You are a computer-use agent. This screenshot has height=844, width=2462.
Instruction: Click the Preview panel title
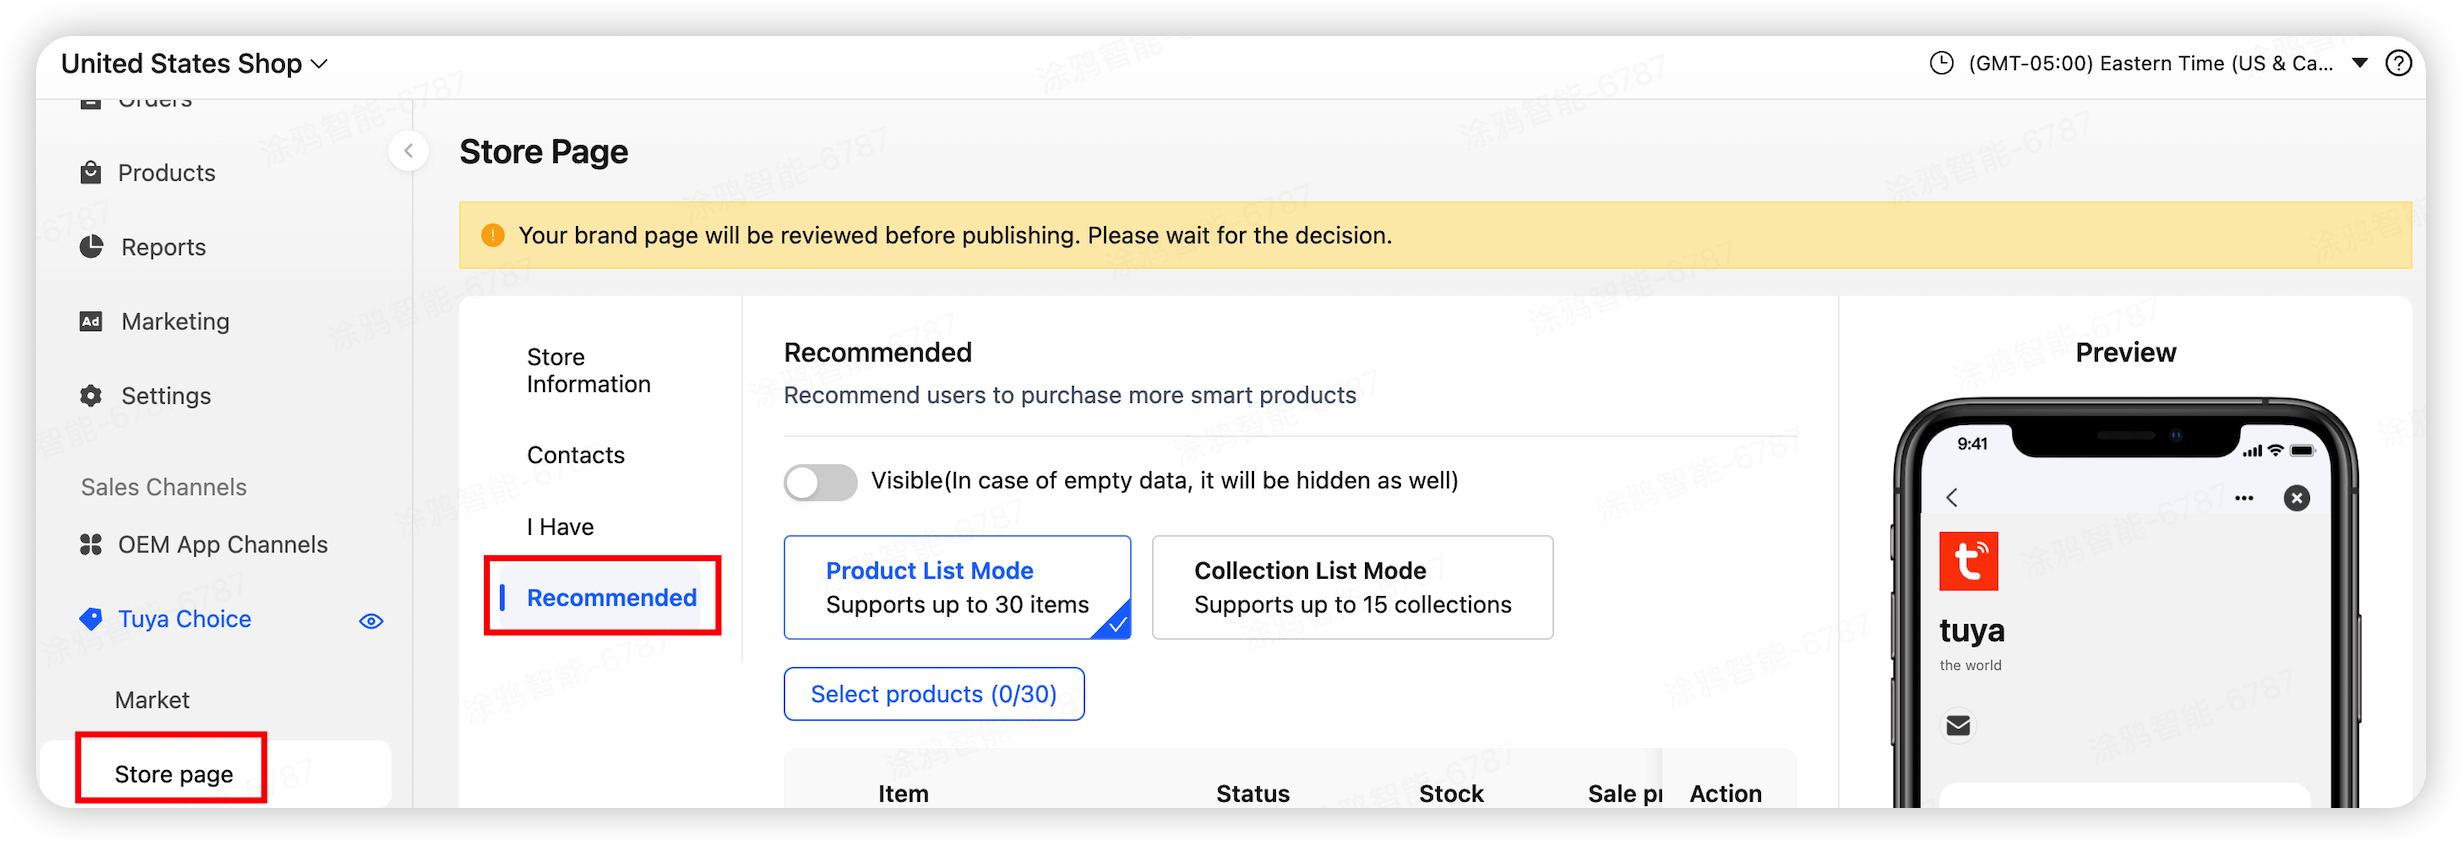tap(2125, 353)
